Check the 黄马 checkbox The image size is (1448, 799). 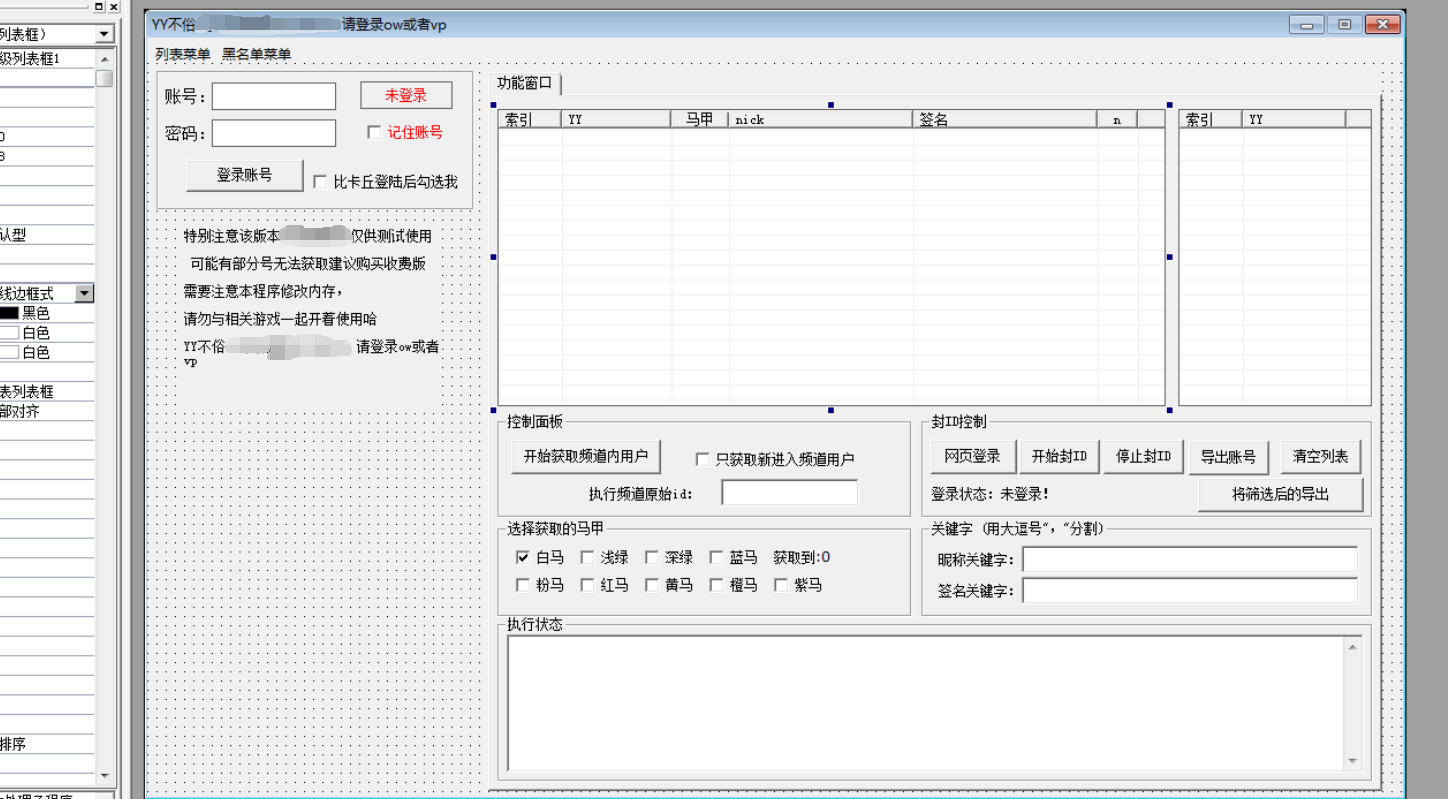[651, 585]
